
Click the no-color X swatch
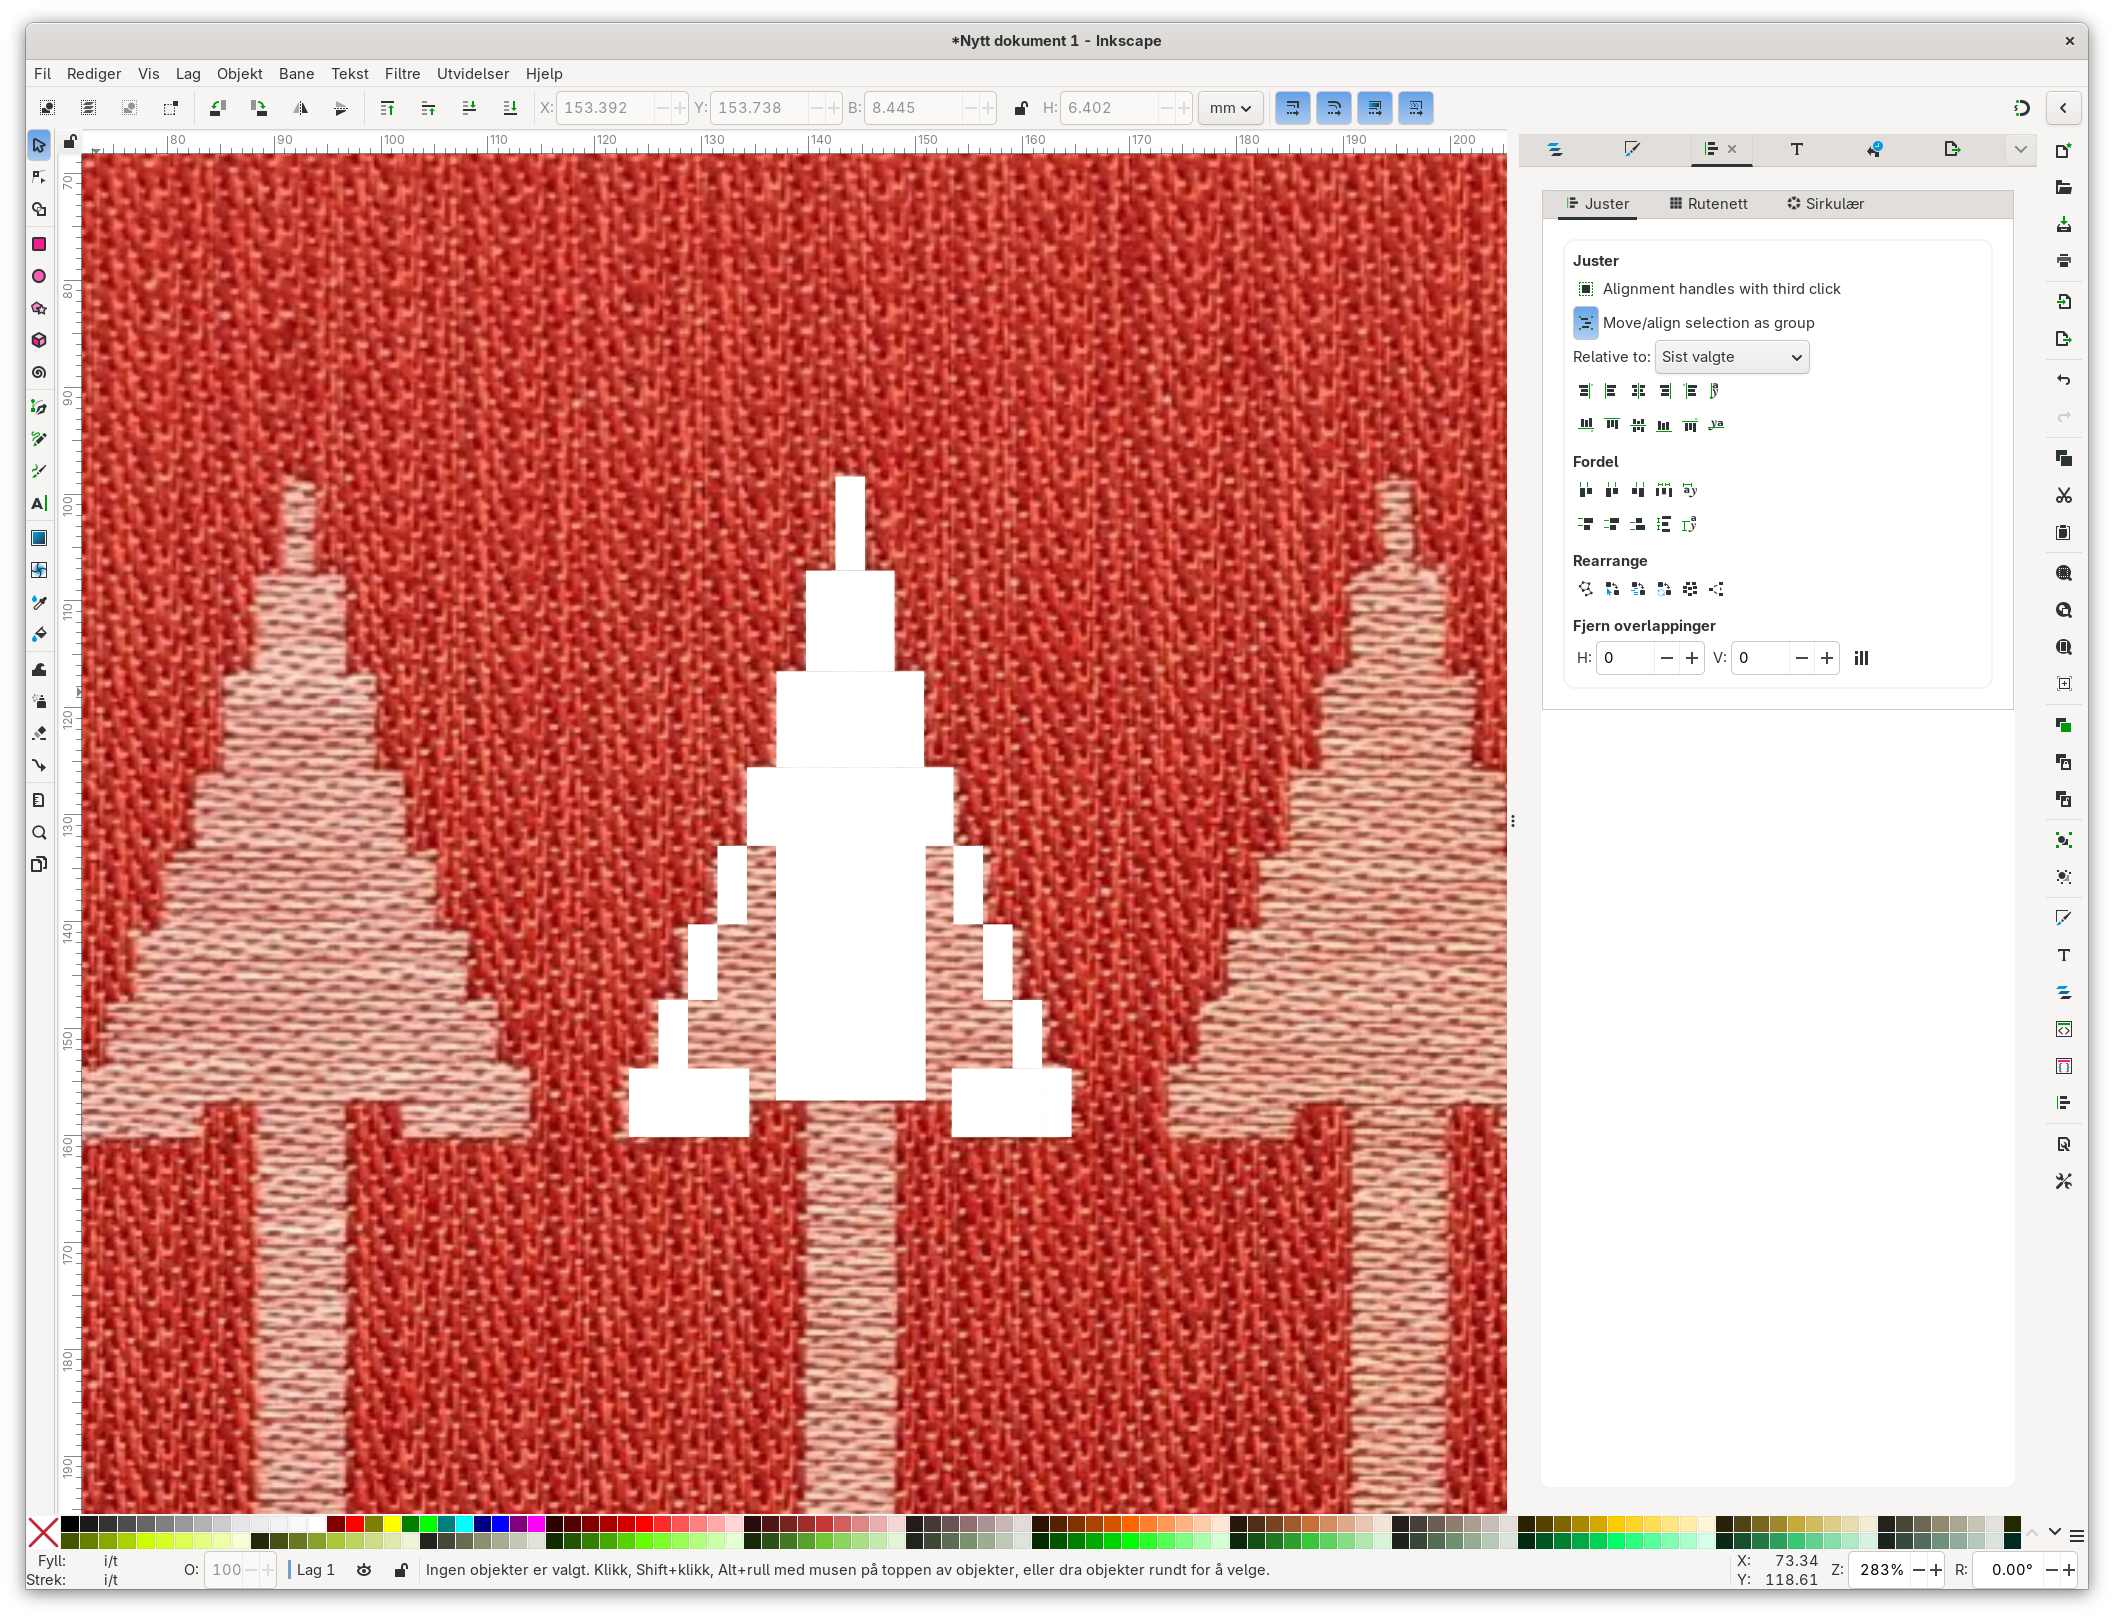(x=43, y=1532)
